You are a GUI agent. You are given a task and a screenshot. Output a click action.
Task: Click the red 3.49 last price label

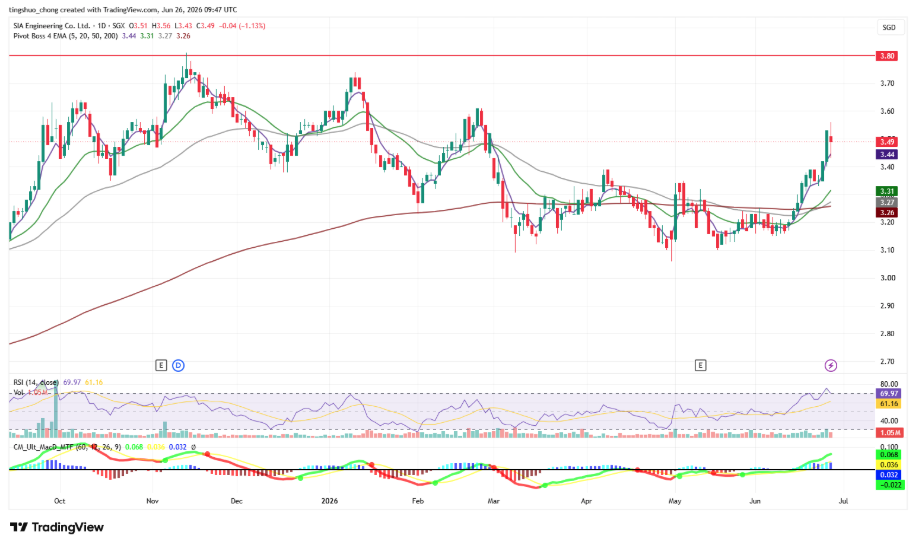[x=887, y=142]
